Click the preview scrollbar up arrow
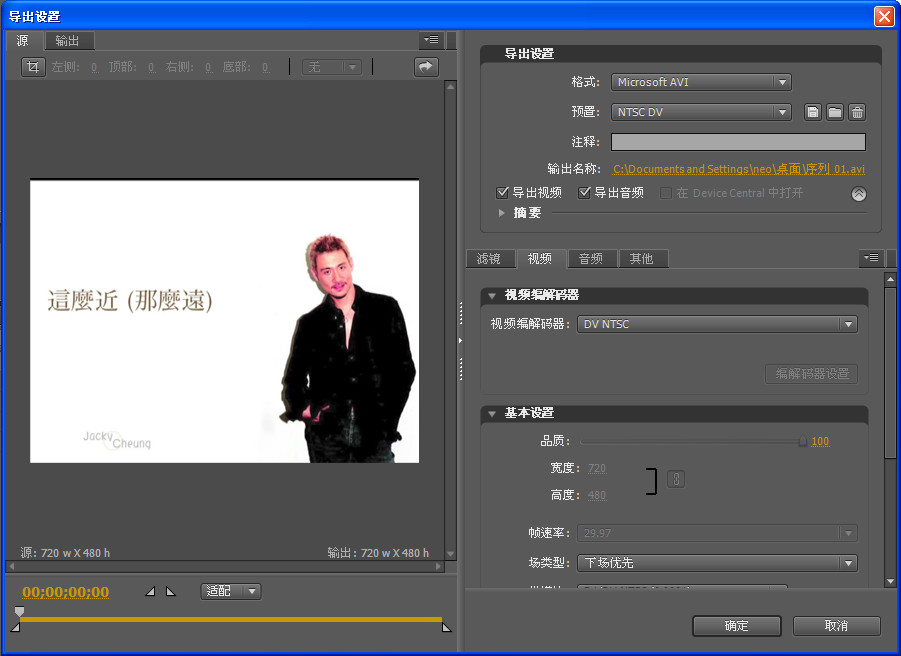Screen dimensions: 901x656 pos(450,87)
